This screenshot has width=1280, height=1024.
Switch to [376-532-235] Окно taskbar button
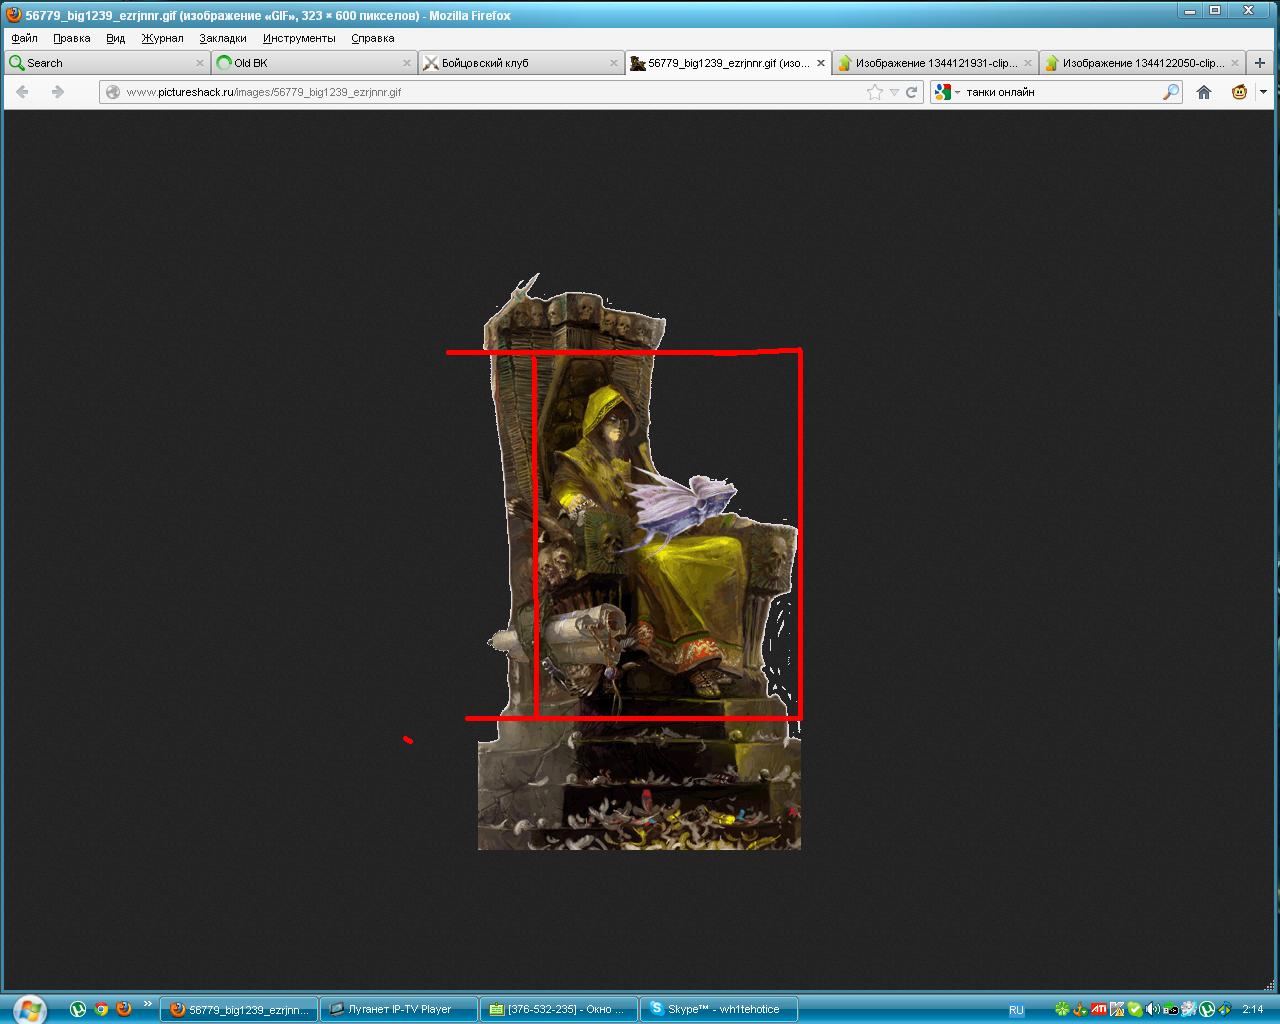tap(559, 1009)
